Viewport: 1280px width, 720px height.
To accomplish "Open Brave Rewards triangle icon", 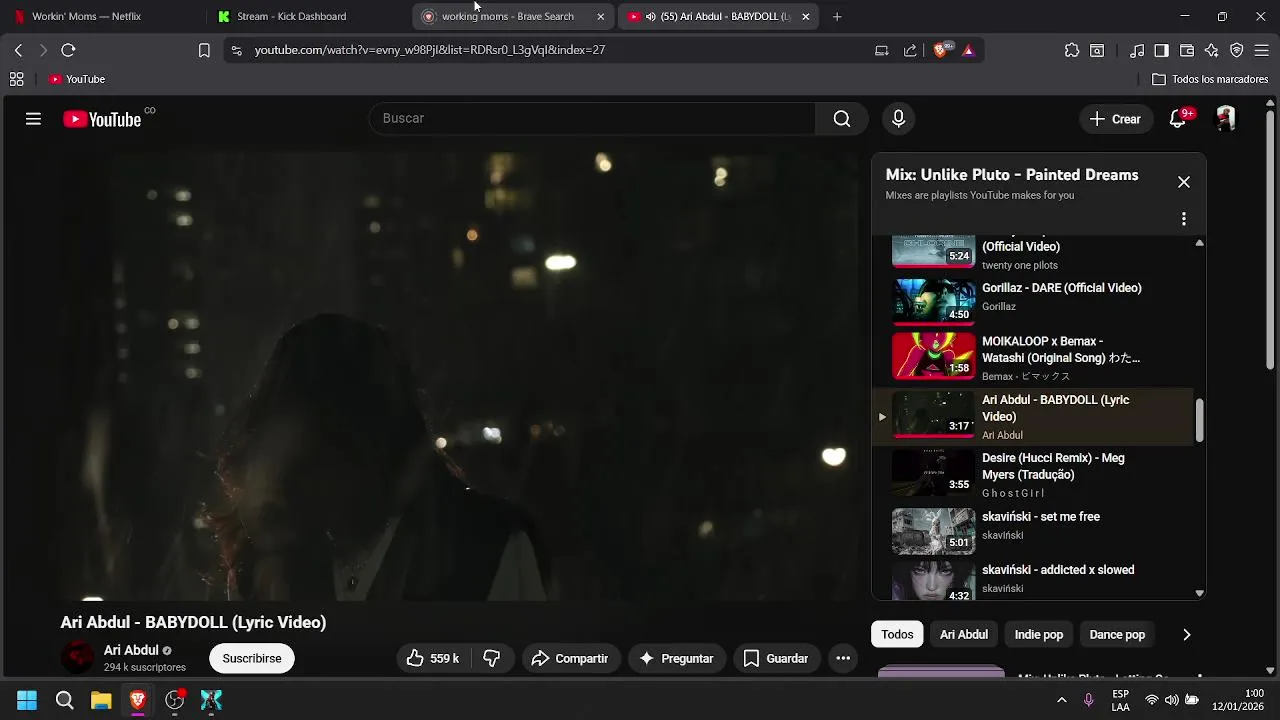I will click(x=968, y=50).
